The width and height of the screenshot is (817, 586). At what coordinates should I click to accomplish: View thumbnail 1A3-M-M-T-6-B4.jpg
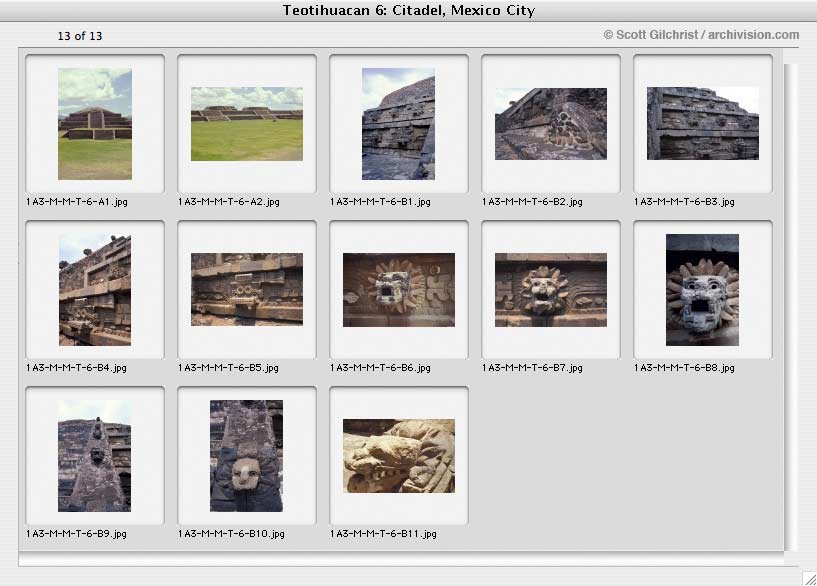click(x=95, y=290)
